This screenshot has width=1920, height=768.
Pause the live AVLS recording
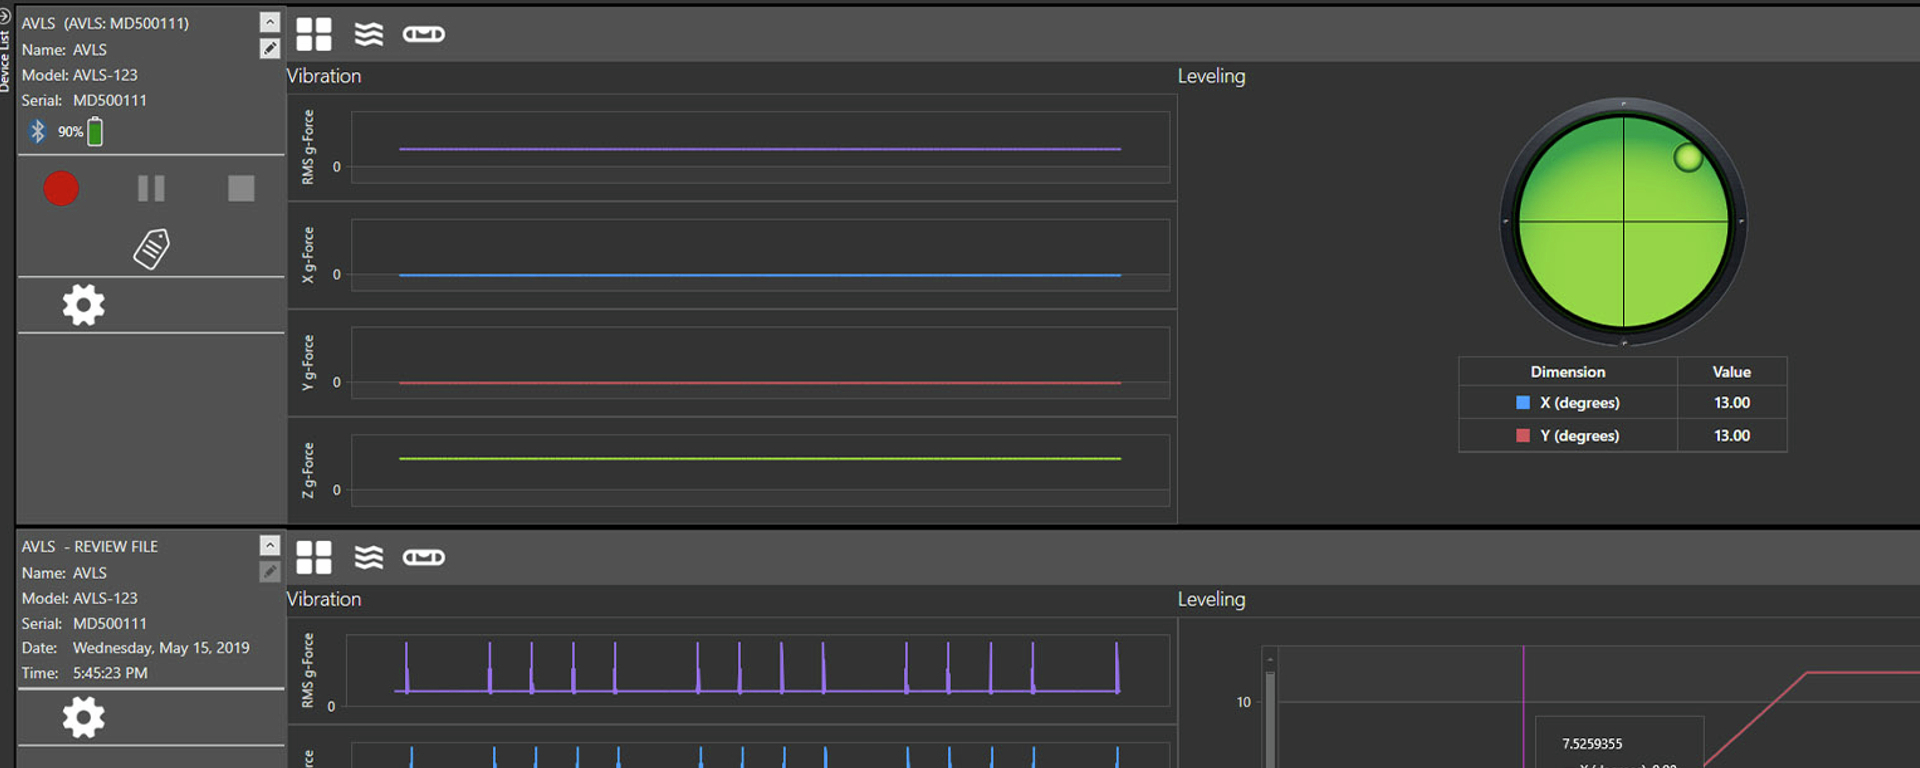point(151,189)
